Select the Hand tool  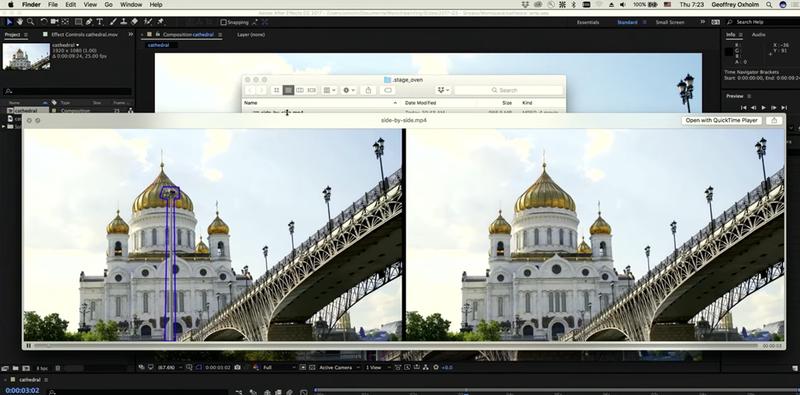tap(20, 22)
